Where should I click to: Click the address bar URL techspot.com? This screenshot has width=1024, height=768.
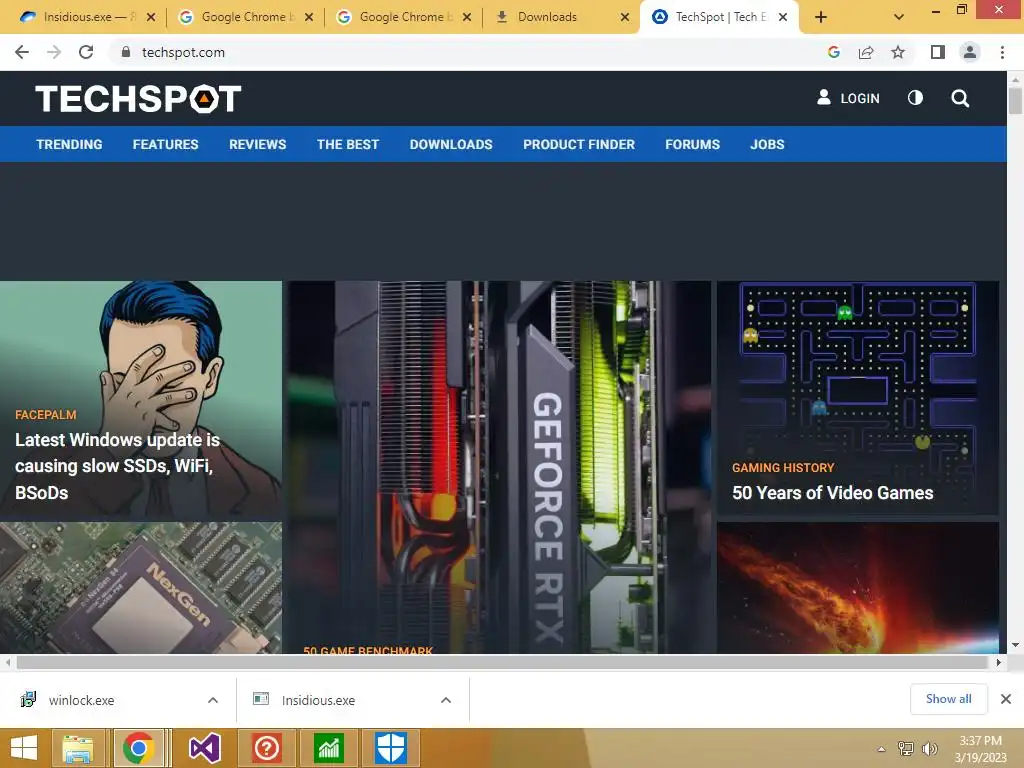point(184,52)
